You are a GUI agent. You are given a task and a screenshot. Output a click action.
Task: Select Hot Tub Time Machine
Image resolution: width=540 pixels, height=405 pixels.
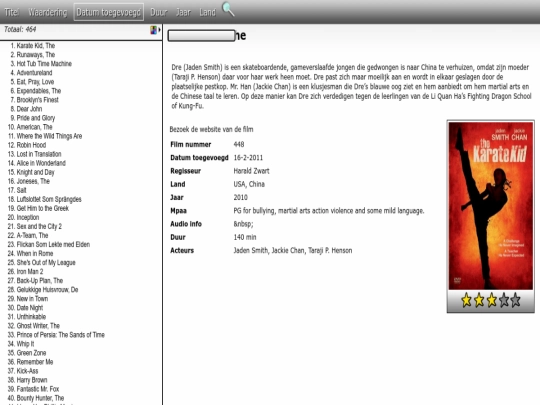click(x=44, y=64)
